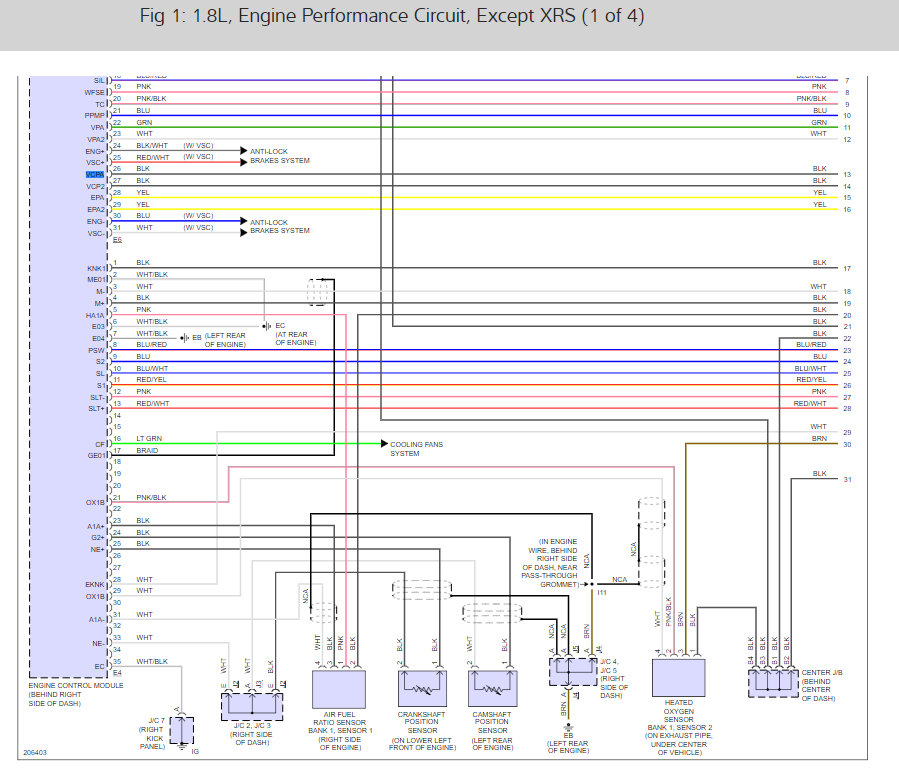The width and height of the screenshot is (899, 781).
Task: Click the J/C 4, J/C 5 connector block
Action: click(573, 671)
